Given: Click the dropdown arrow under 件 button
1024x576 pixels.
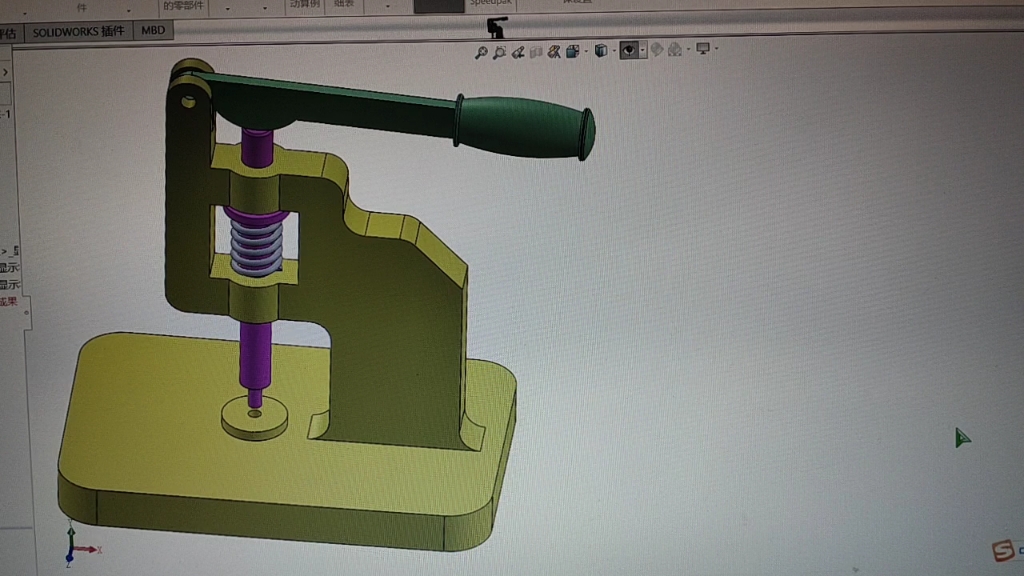Looking at the screenshot, I should point(129,10).
